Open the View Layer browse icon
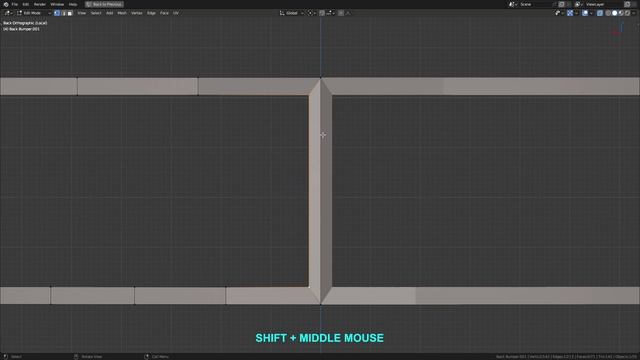The image size is (640, 360). [x=578, y=4]
